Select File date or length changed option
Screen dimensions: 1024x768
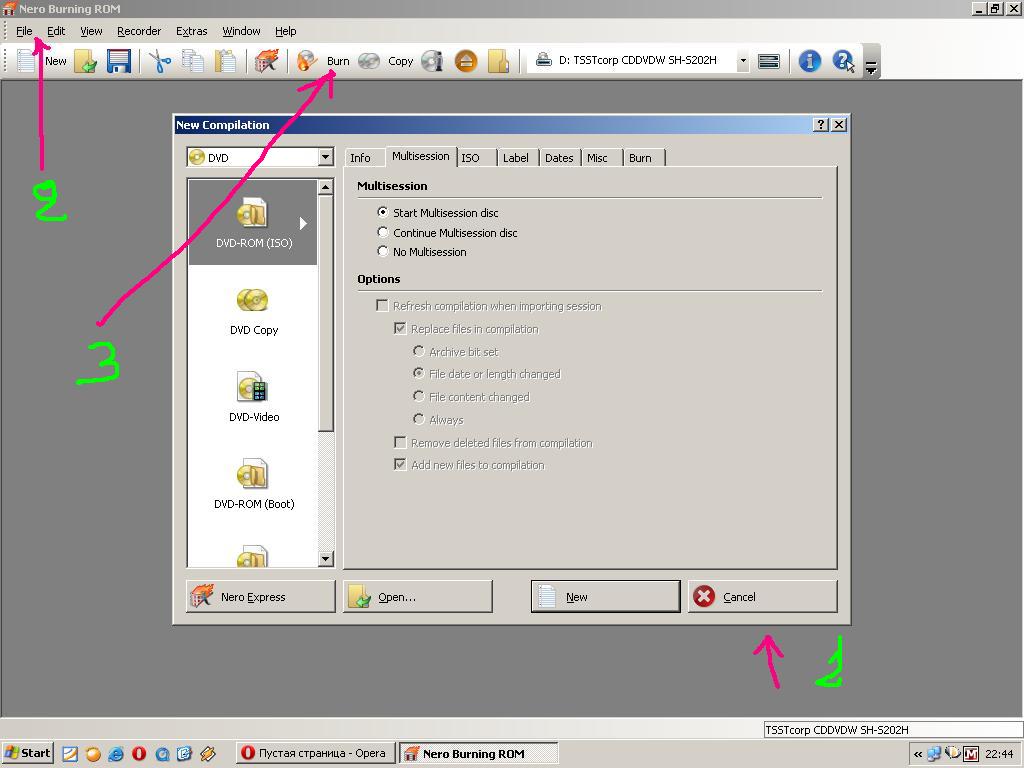tap(487, 374)
